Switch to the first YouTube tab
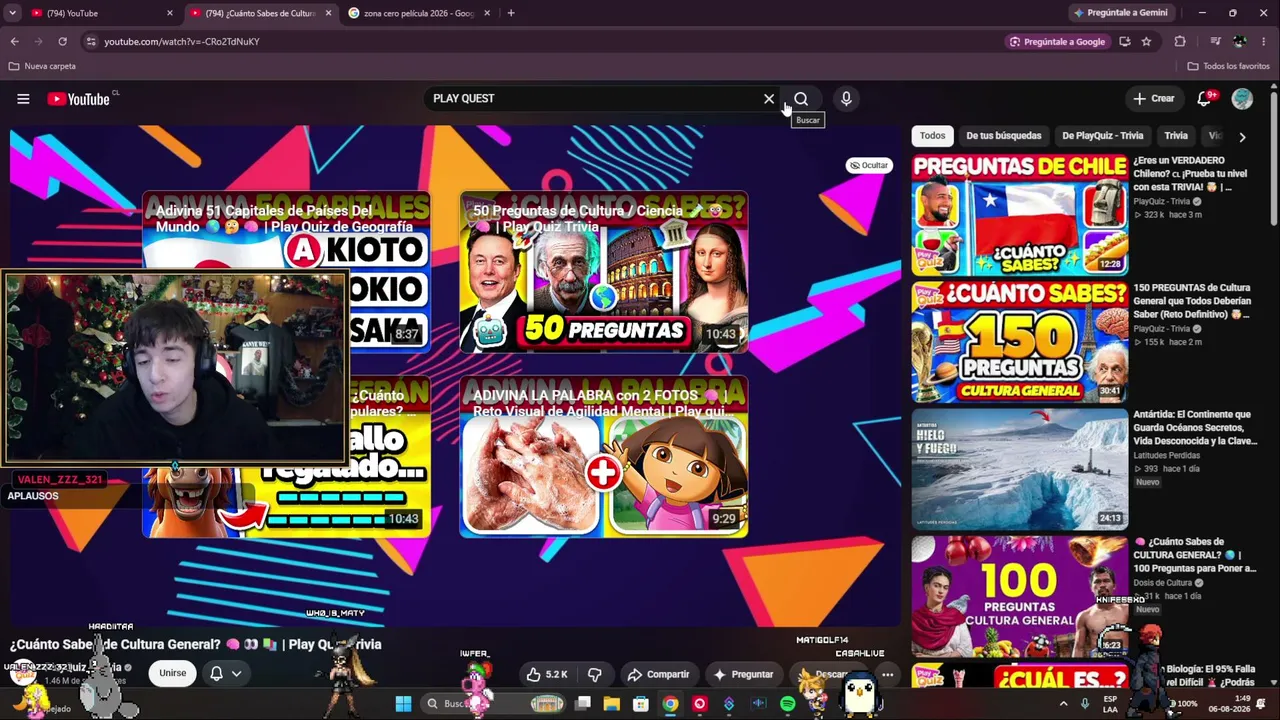The width and height of the screenshot is (1280, 720). tap(98, 13)
